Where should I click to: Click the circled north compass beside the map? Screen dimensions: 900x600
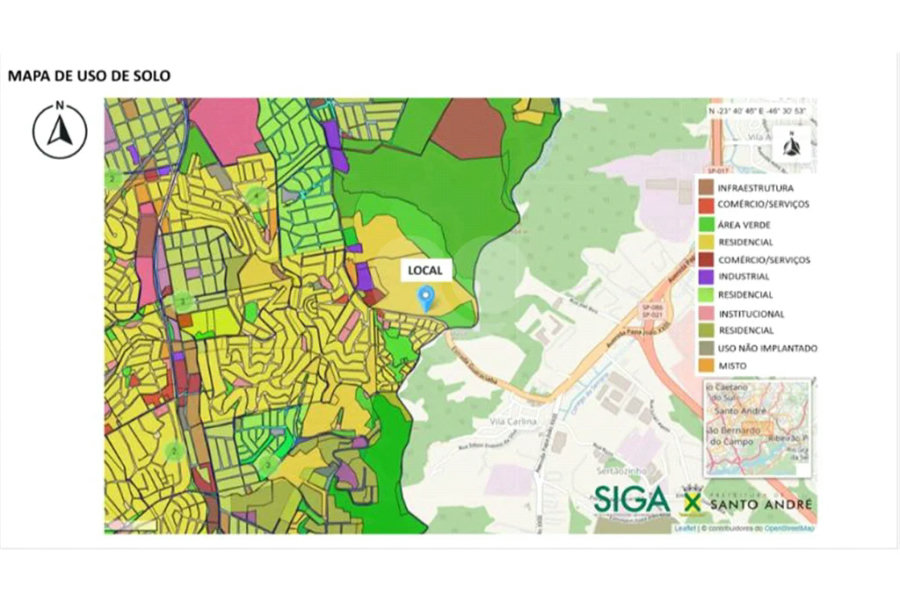click(60, 131)
